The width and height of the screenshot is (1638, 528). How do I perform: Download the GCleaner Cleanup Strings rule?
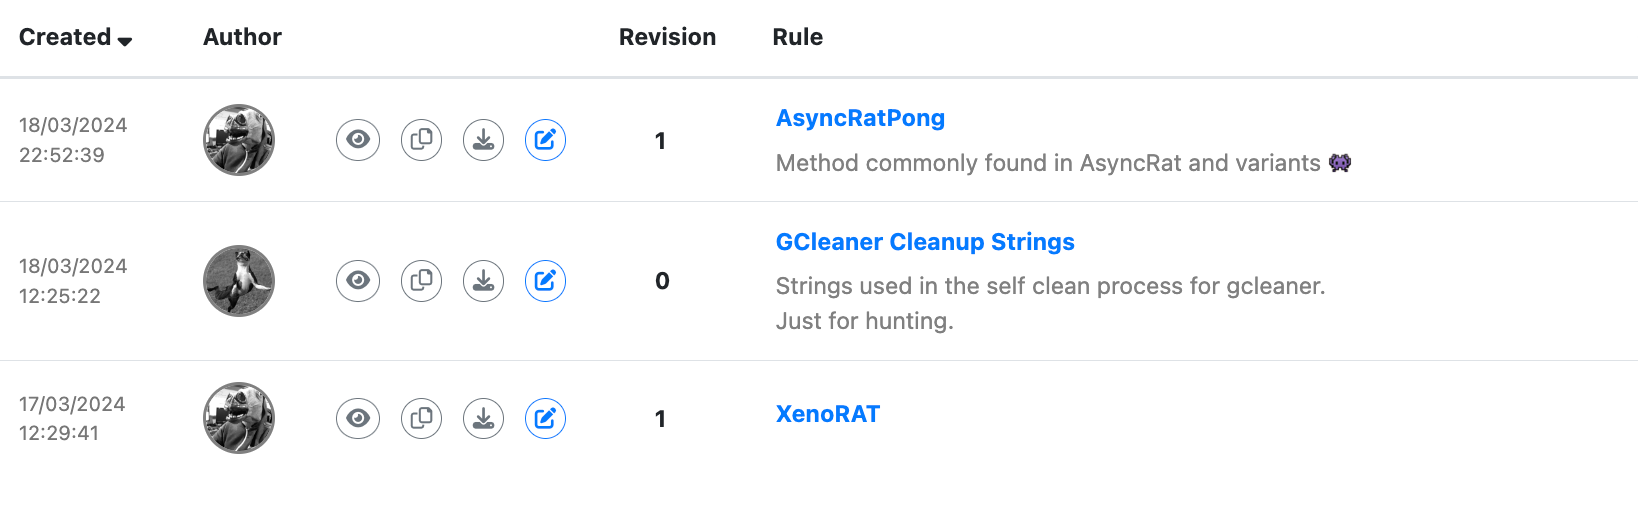pyautogui.click(x=483, y=281)
